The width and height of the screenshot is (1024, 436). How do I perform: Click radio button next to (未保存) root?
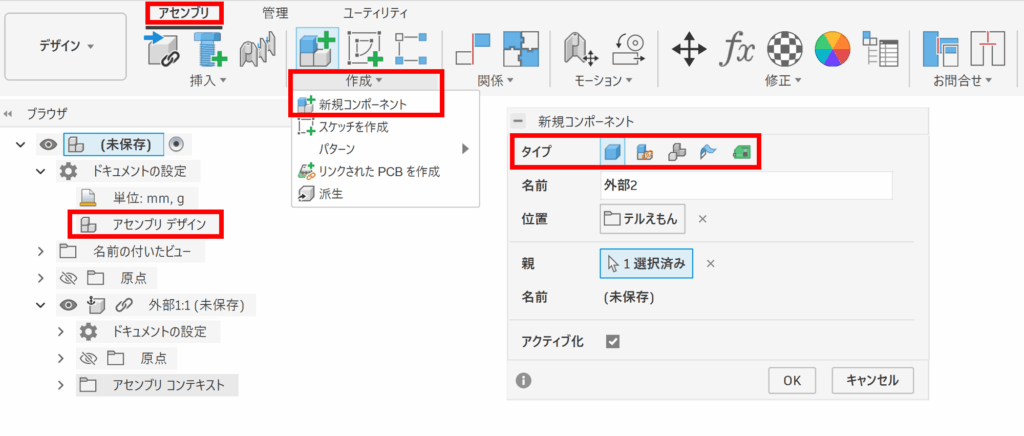pos(176,144)
